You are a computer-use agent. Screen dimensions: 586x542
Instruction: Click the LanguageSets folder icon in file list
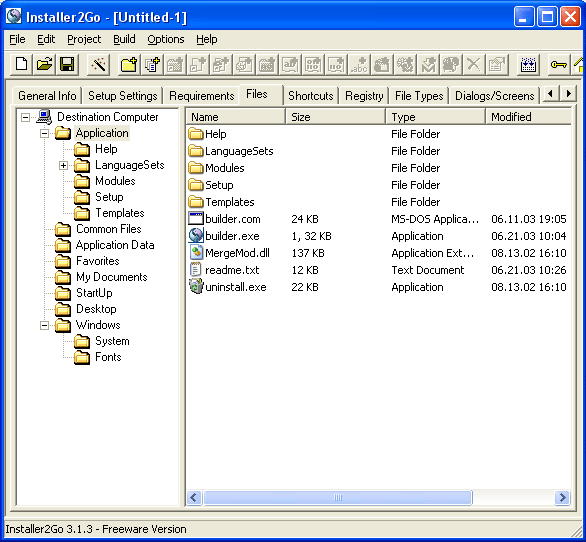tap(195, 151)
